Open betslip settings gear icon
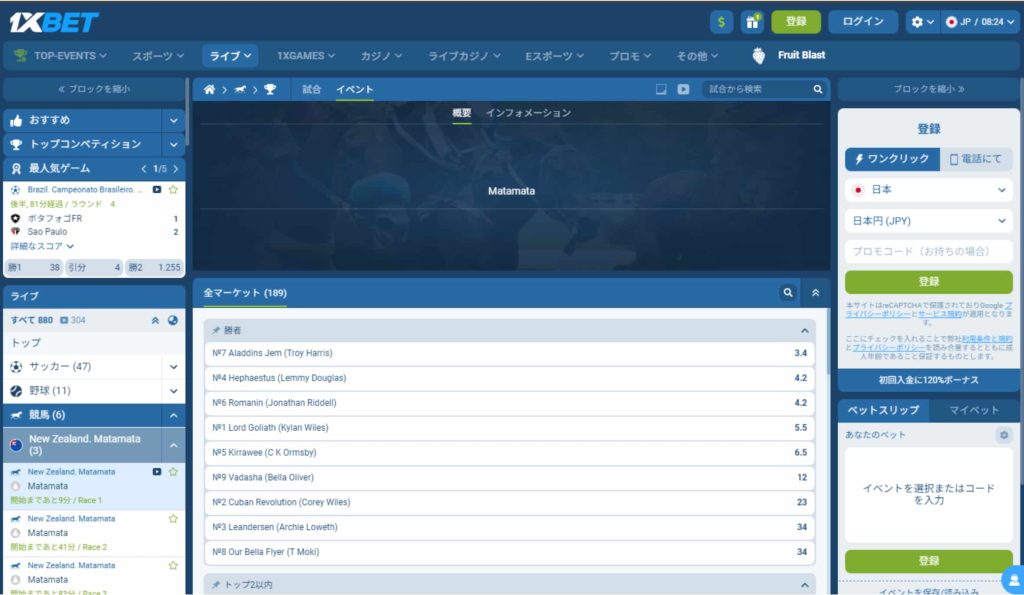The image size is (1024, 595). click(1004, 435)
